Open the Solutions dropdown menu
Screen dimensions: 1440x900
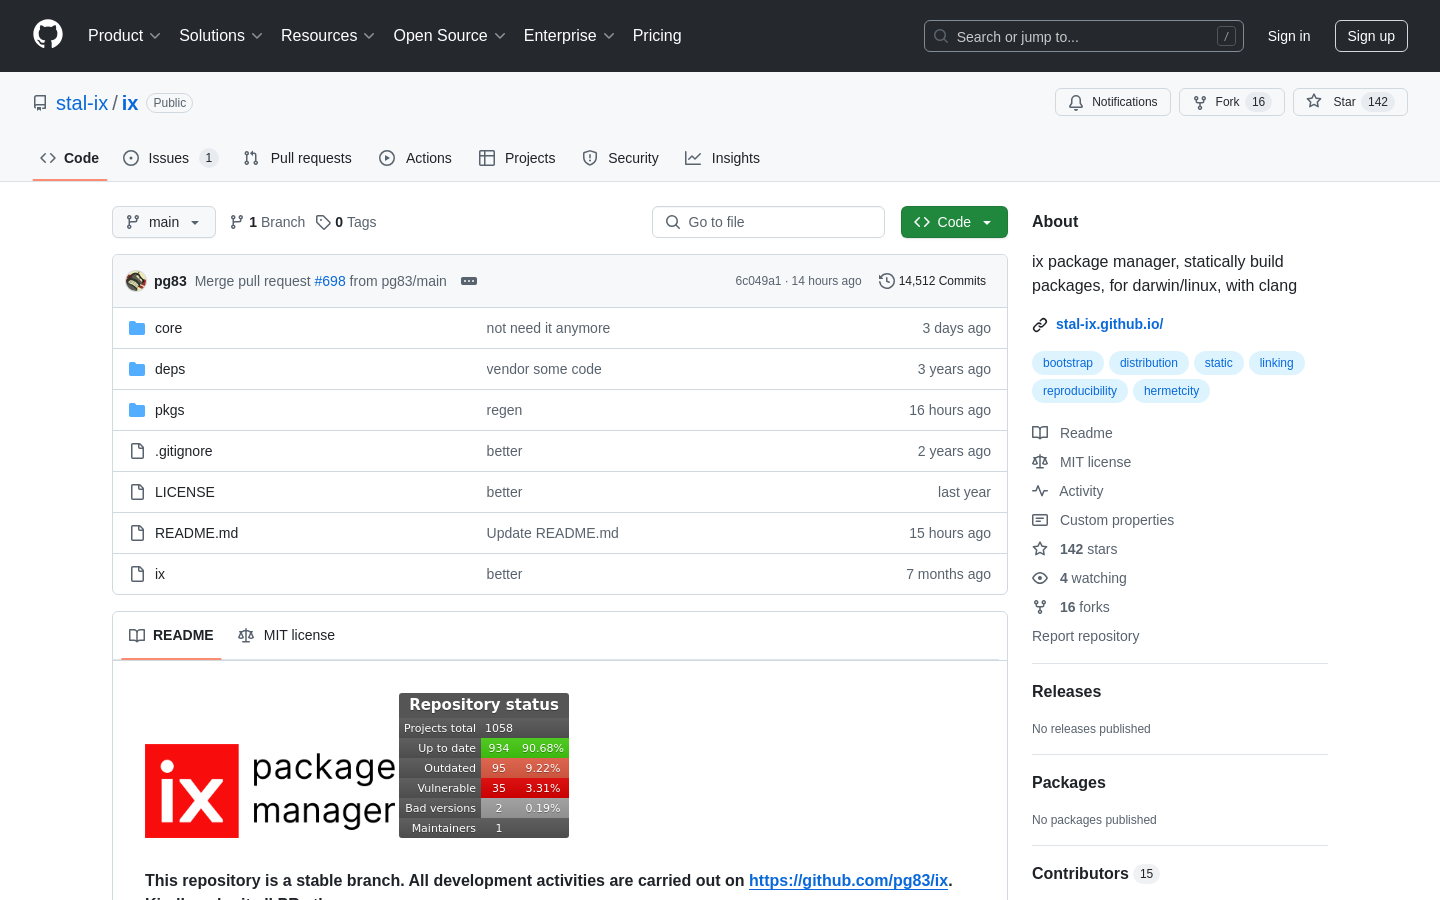coord(221,36)
